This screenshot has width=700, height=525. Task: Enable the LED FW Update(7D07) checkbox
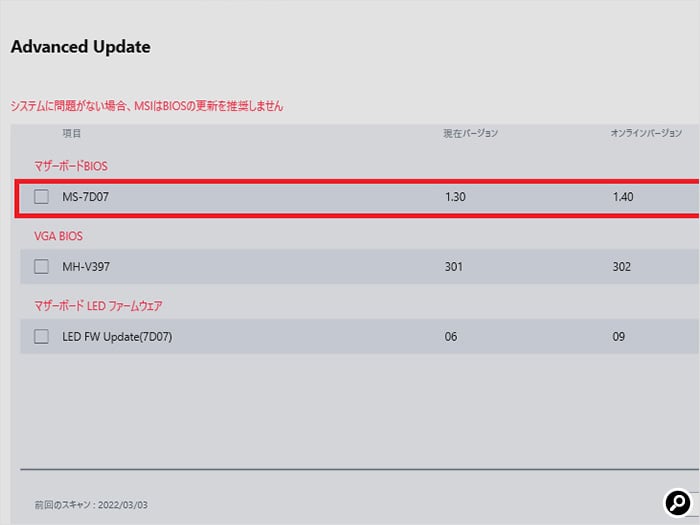(42, 336)
